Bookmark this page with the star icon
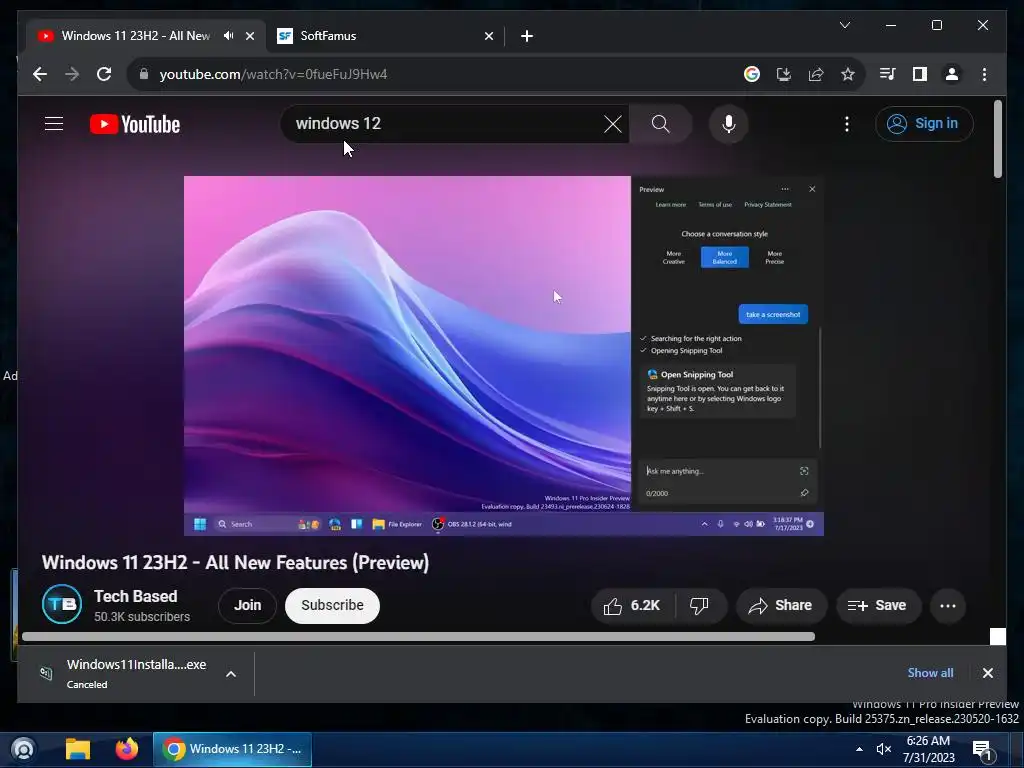1024x768 pixels. [848, 74]
